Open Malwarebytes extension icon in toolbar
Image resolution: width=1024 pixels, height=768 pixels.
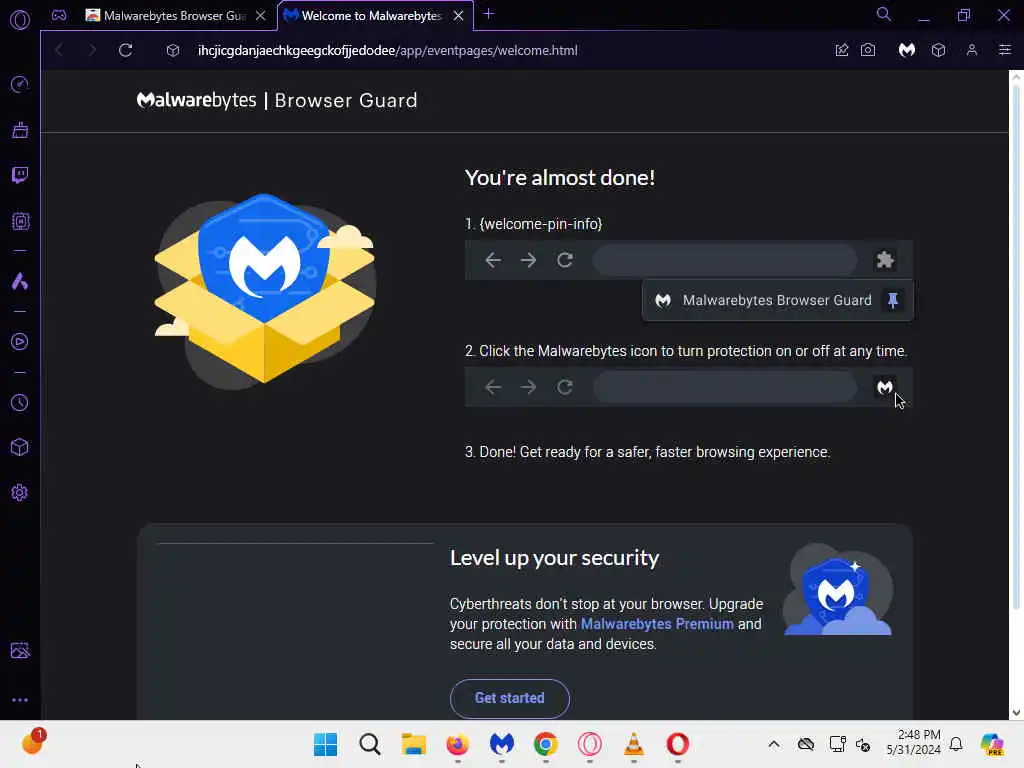(906, 50)
